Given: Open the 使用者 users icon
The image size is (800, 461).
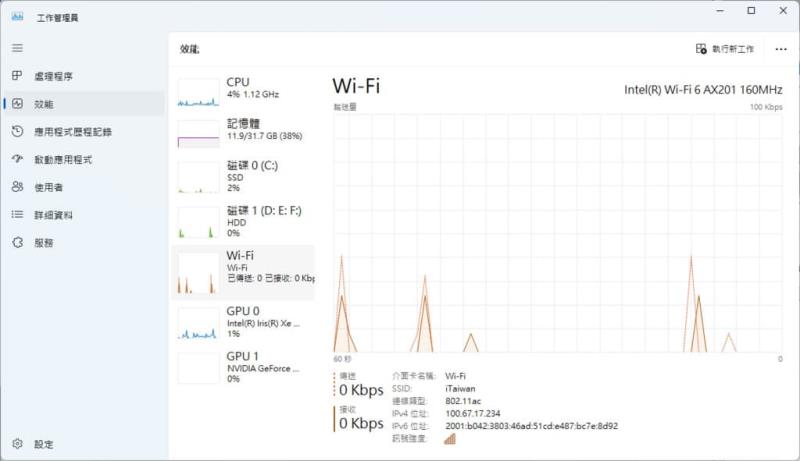Looking at the screenshot, I should 17,187.
